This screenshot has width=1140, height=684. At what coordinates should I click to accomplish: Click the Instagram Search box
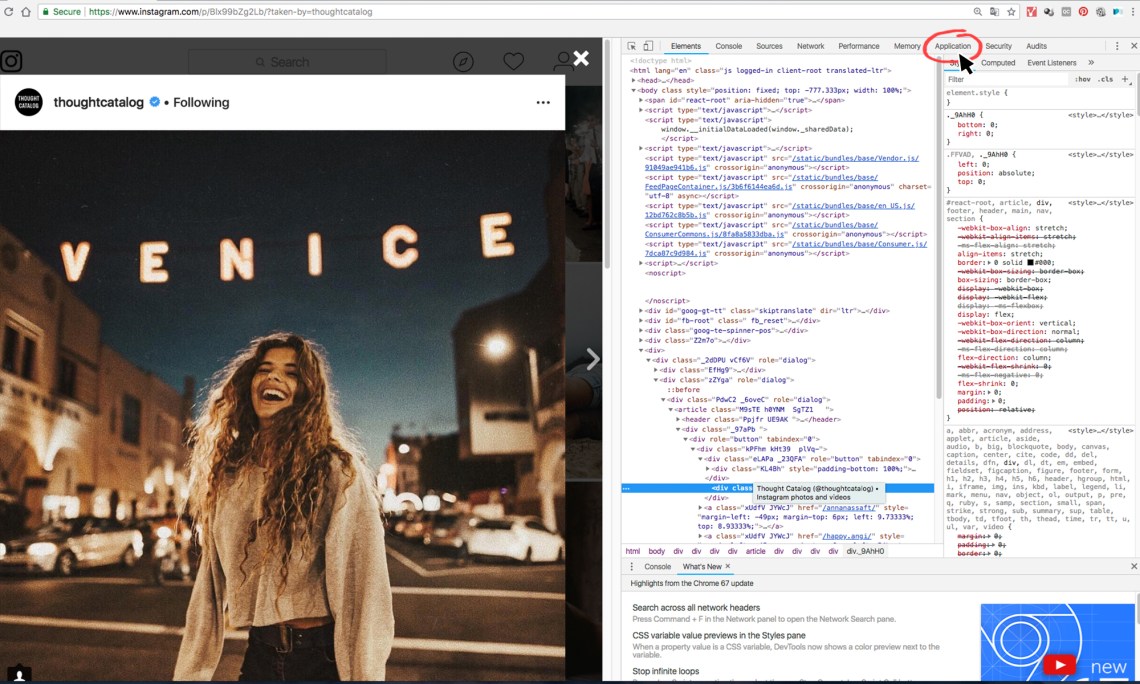click(x=286, y=63)
